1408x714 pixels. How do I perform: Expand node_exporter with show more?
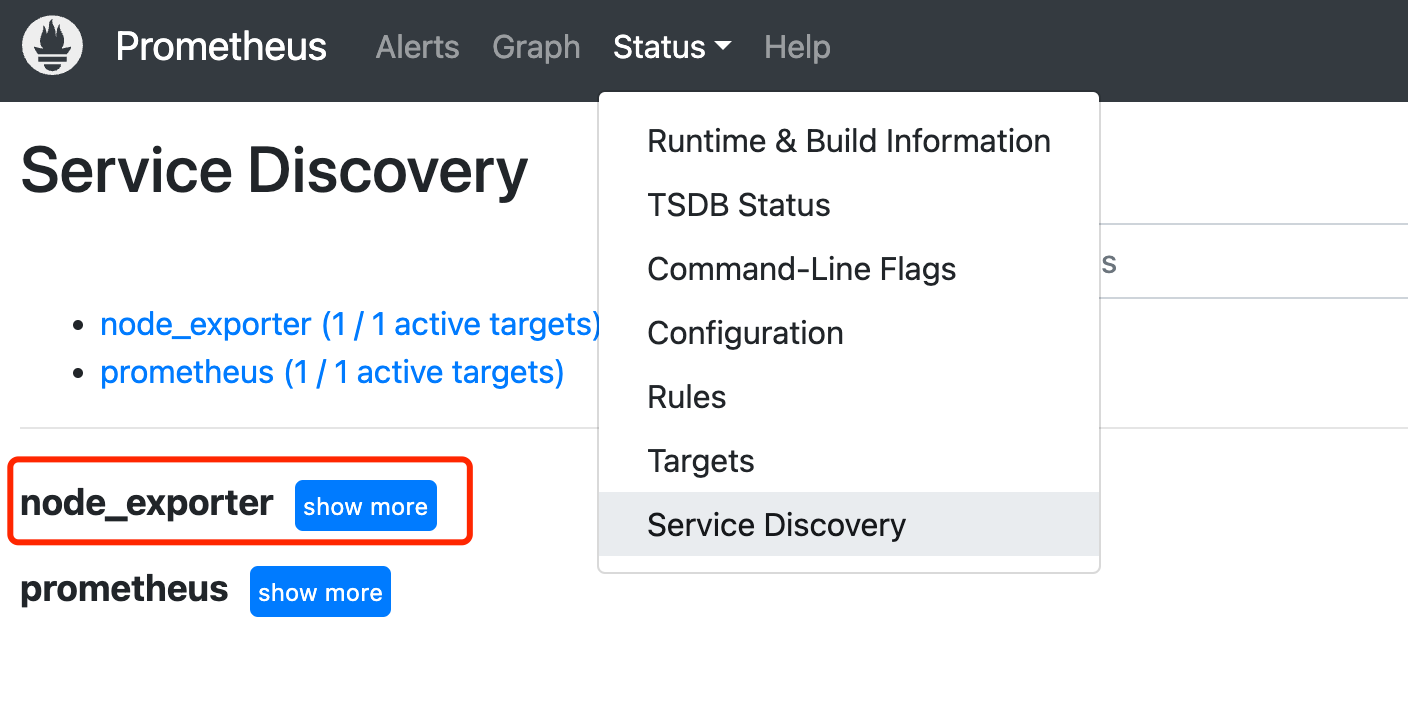[x=366, y=506]
